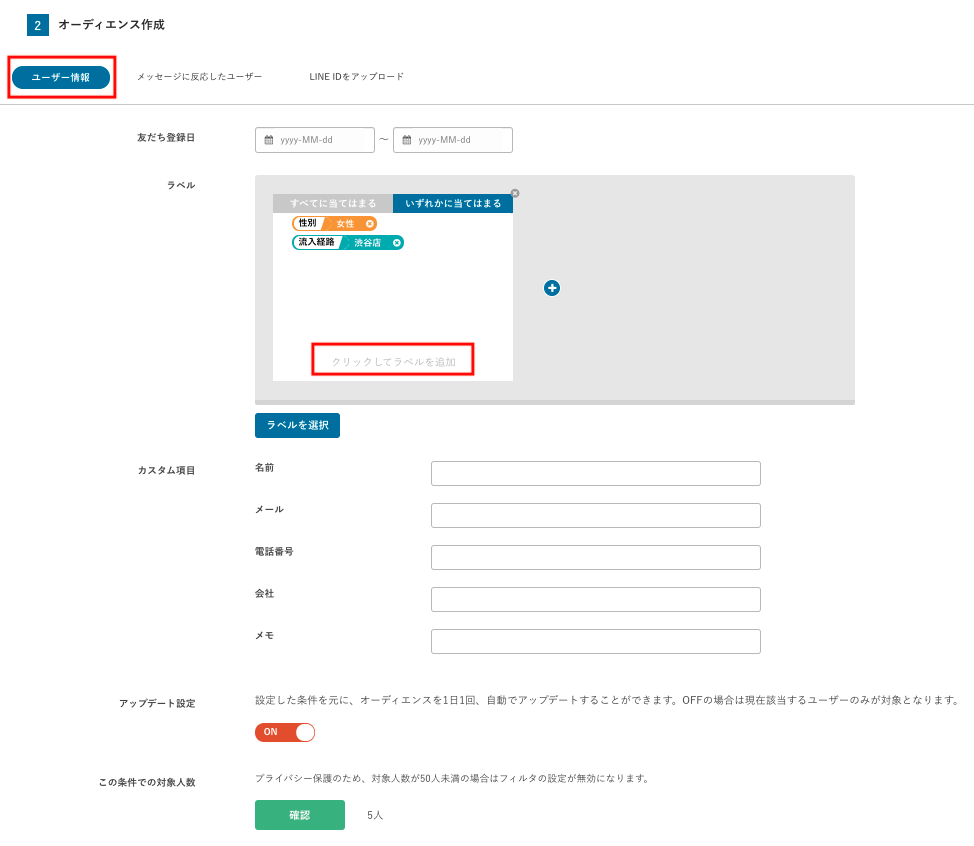
Task: Open the LINE IDをアップロード tab
Action: (x=356, y=77)
